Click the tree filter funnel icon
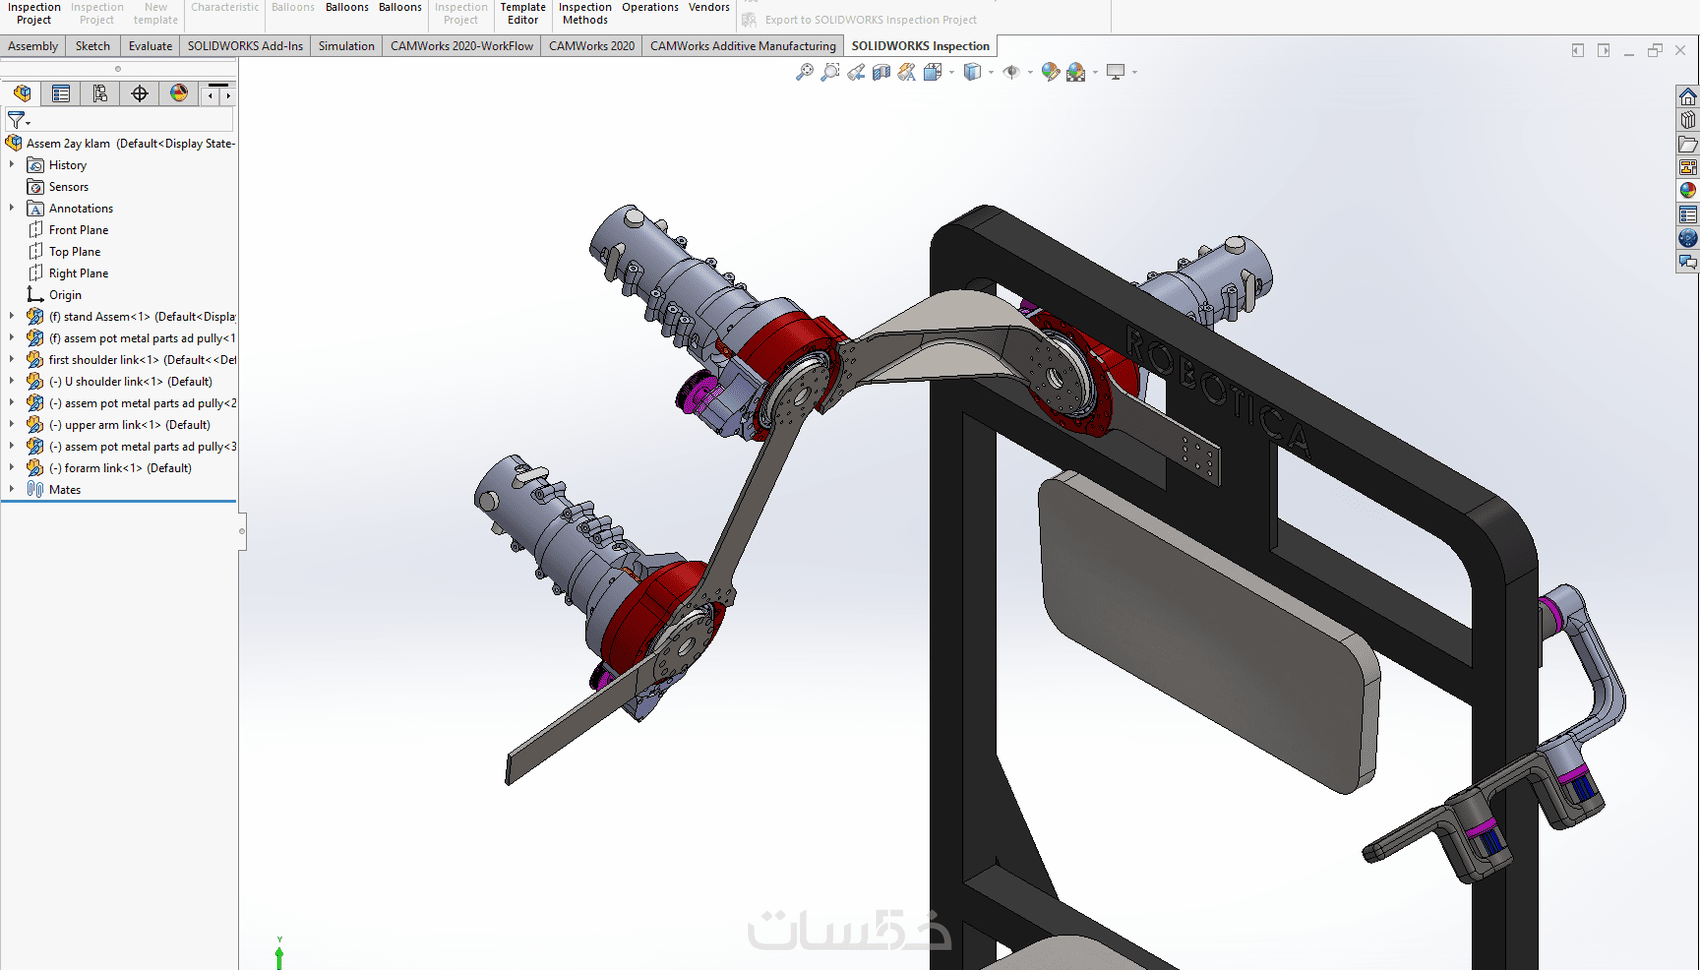This screenshot has height=970, width=1700. tap(17, 120)
